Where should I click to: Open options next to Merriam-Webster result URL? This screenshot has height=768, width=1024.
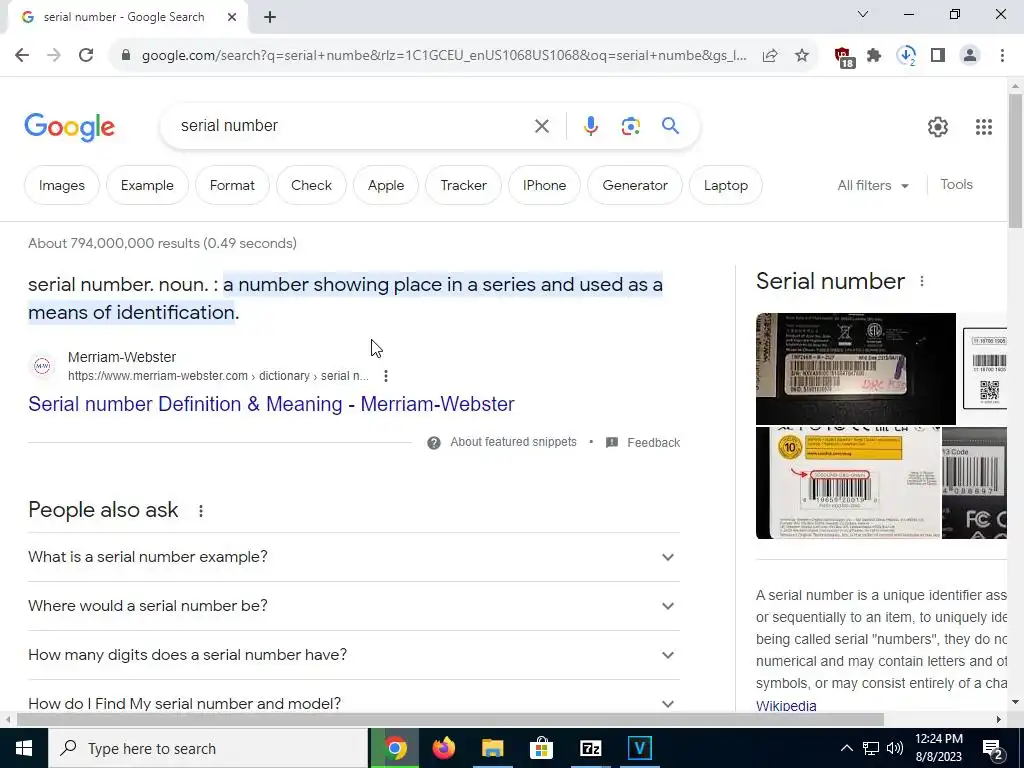[386, 376]
